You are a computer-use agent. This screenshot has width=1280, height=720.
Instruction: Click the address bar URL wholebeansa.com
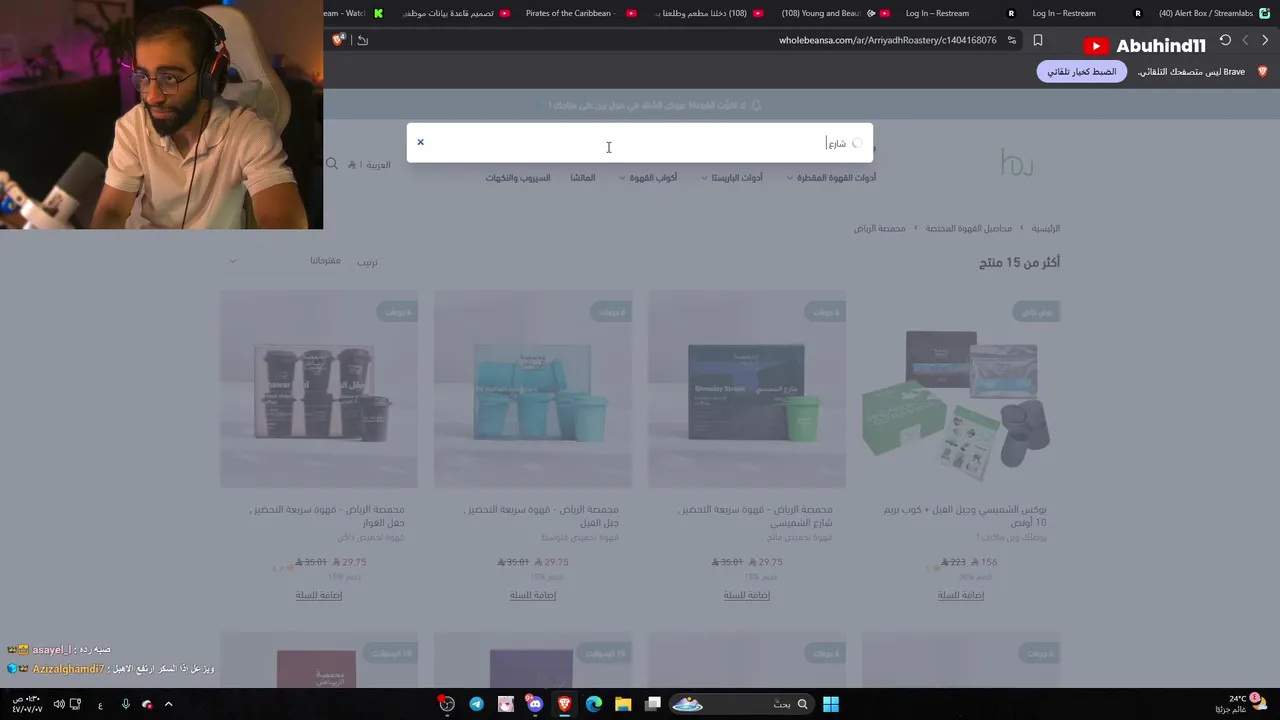point(888,40)
